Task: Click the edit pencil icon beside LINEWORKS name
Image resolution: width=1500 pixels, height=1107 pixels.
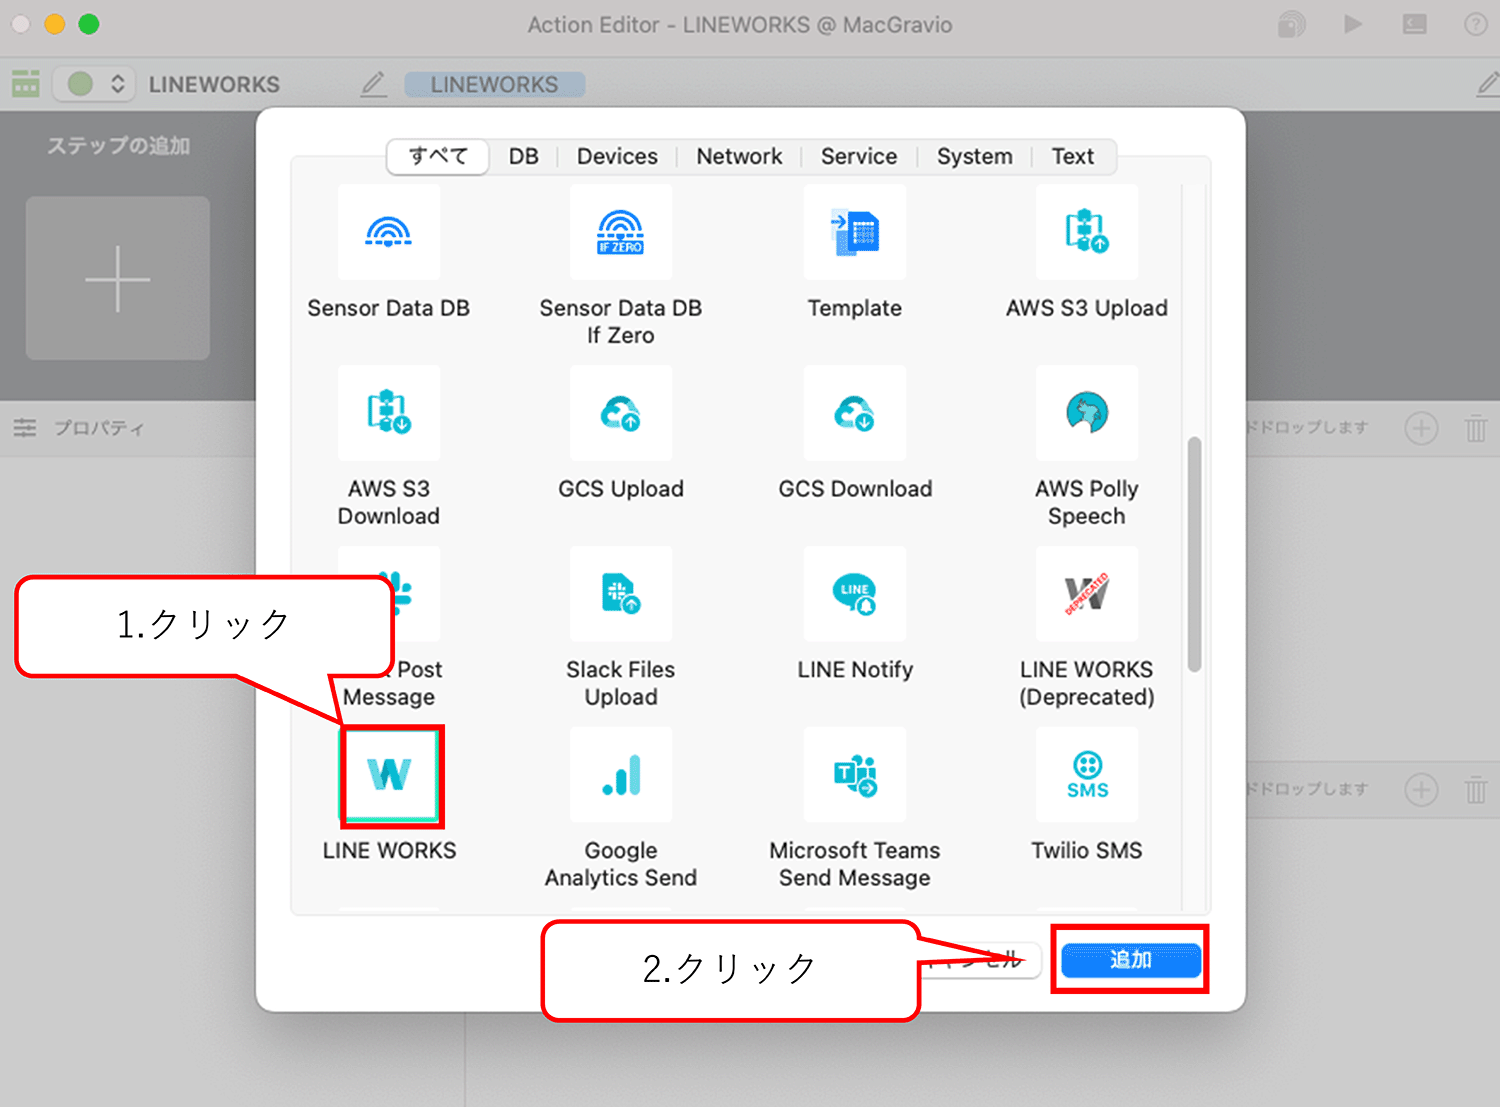Action: coord(373,84)
